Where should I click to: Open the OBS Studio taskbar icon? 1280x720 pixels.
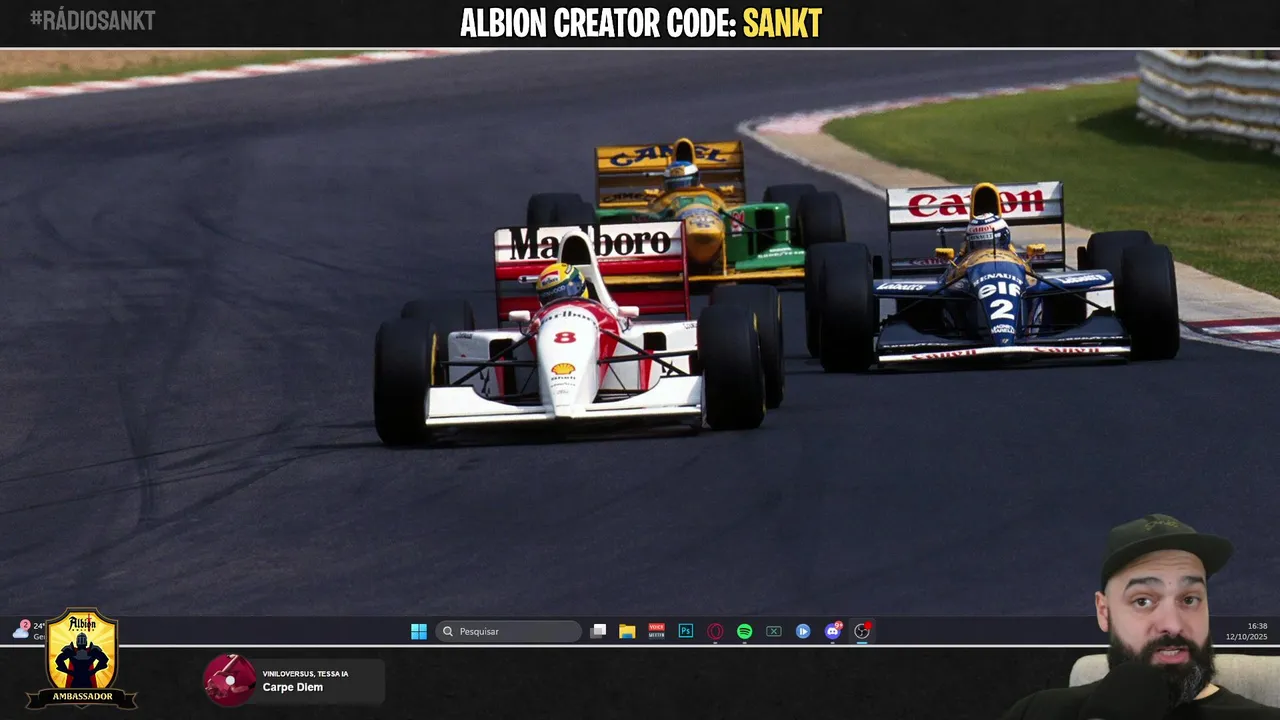[x=862, y=630]
